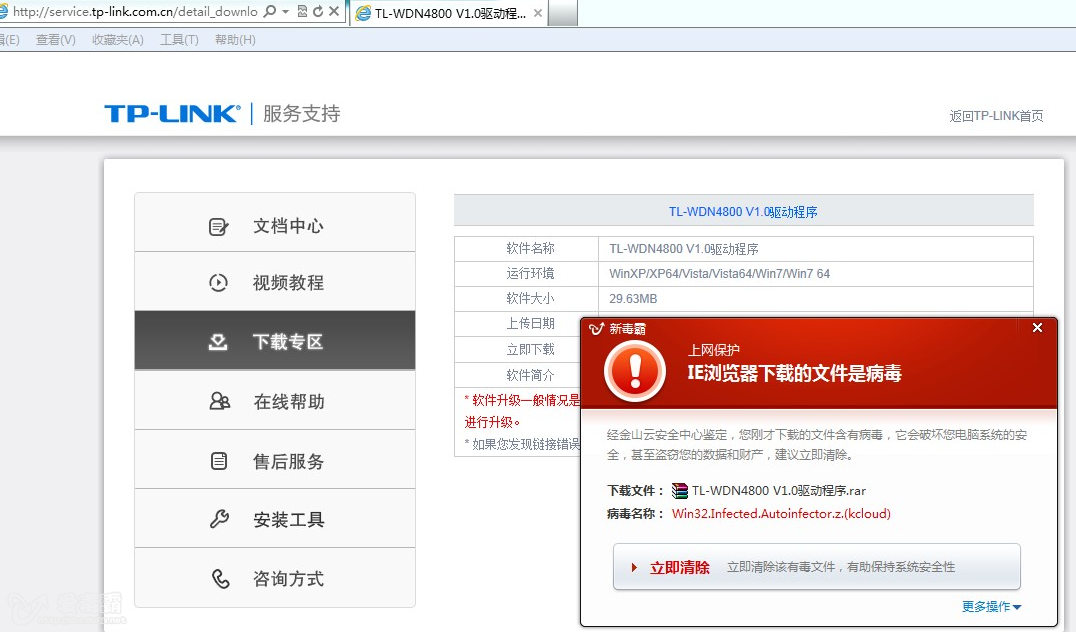The height and width of the screenshot is (632, 1076).
Task: Click the 售后服务 list icon
Action: [x=219, y=460]
